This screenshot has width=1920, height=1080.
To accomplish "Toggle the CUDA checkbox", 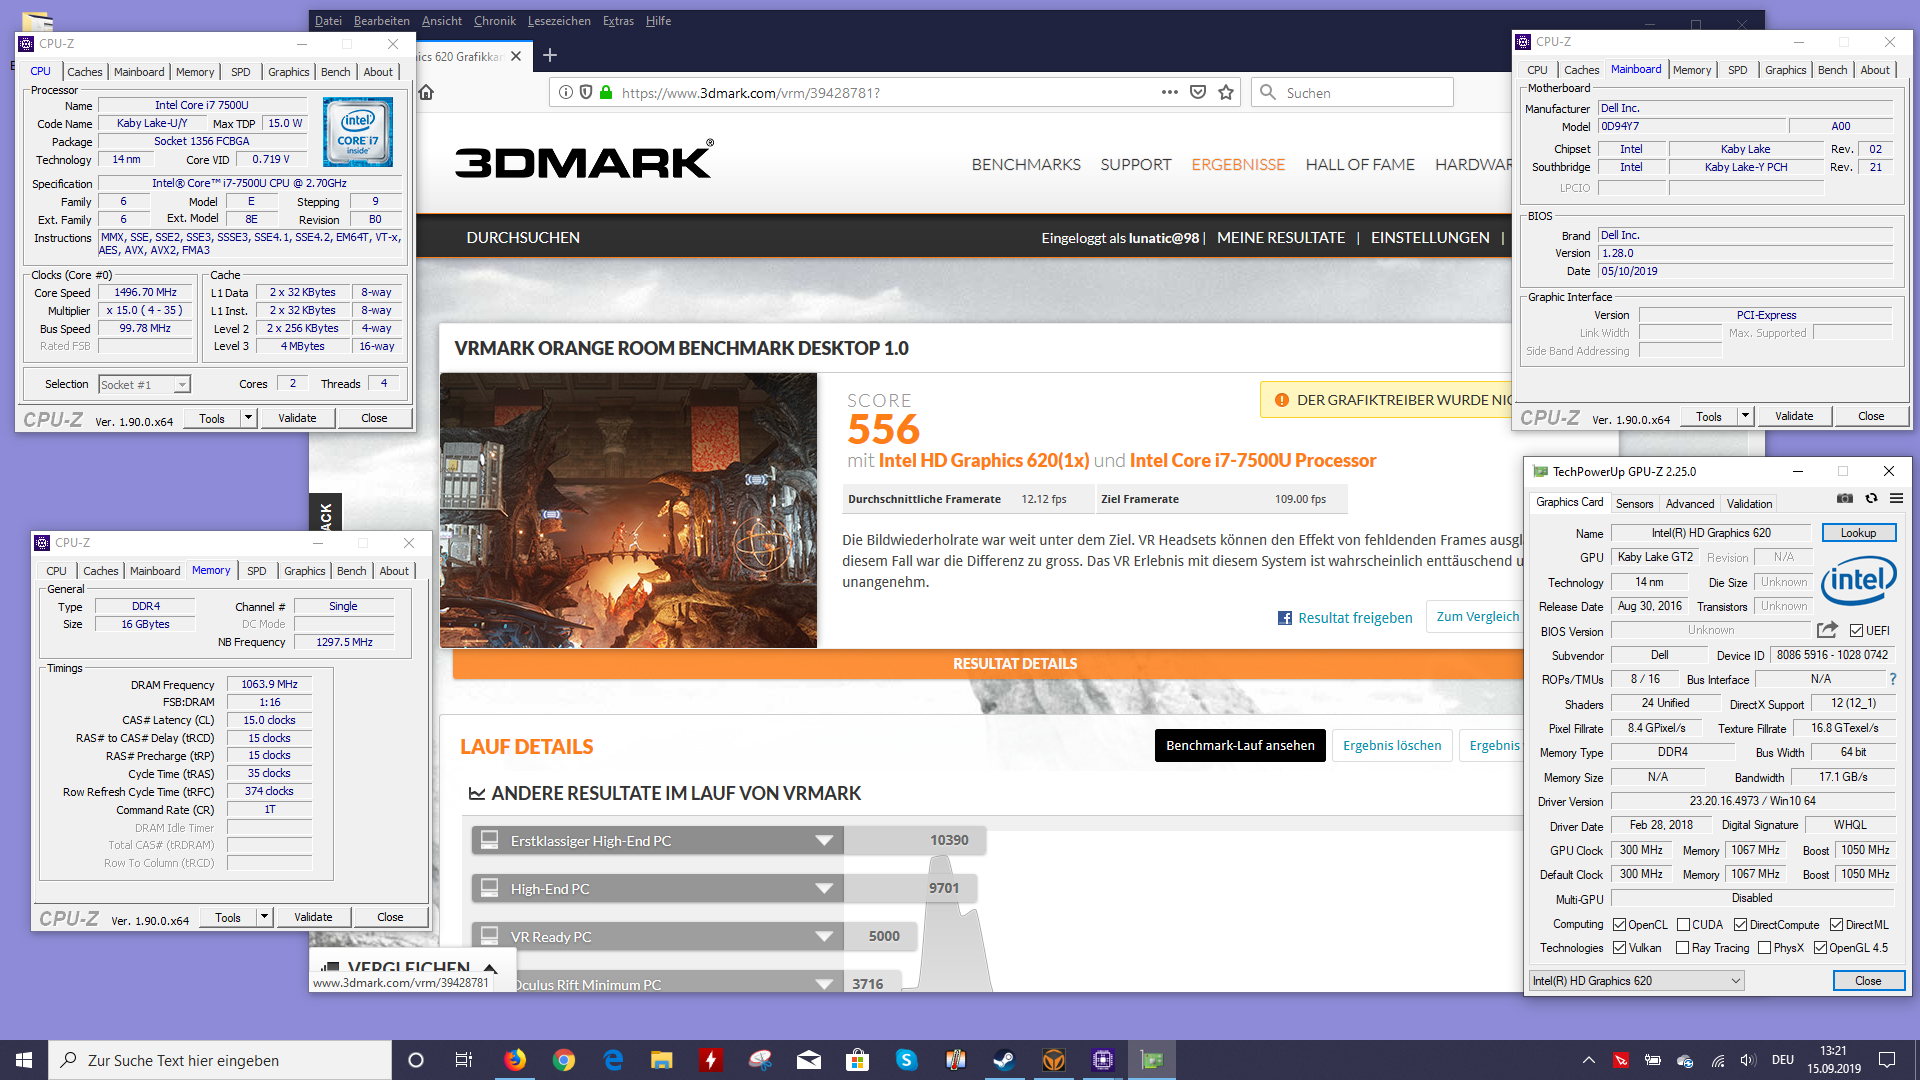I will [x=1683, y=925].
